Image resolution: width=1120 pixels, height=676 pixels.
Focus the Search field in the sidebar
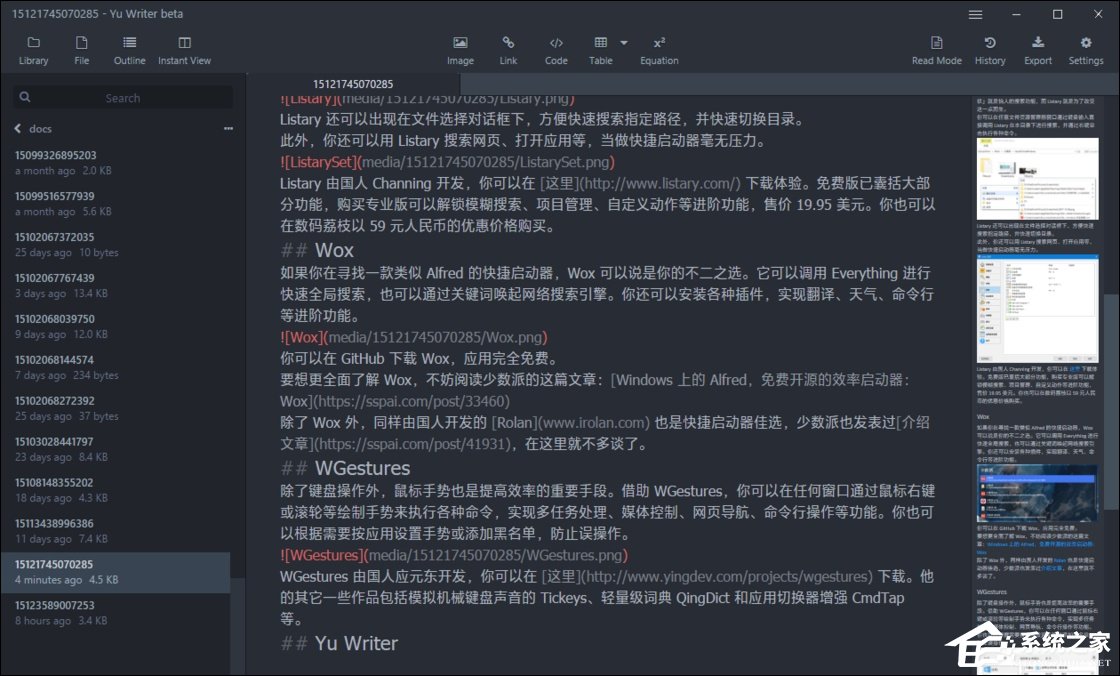[x=122, y=98]
